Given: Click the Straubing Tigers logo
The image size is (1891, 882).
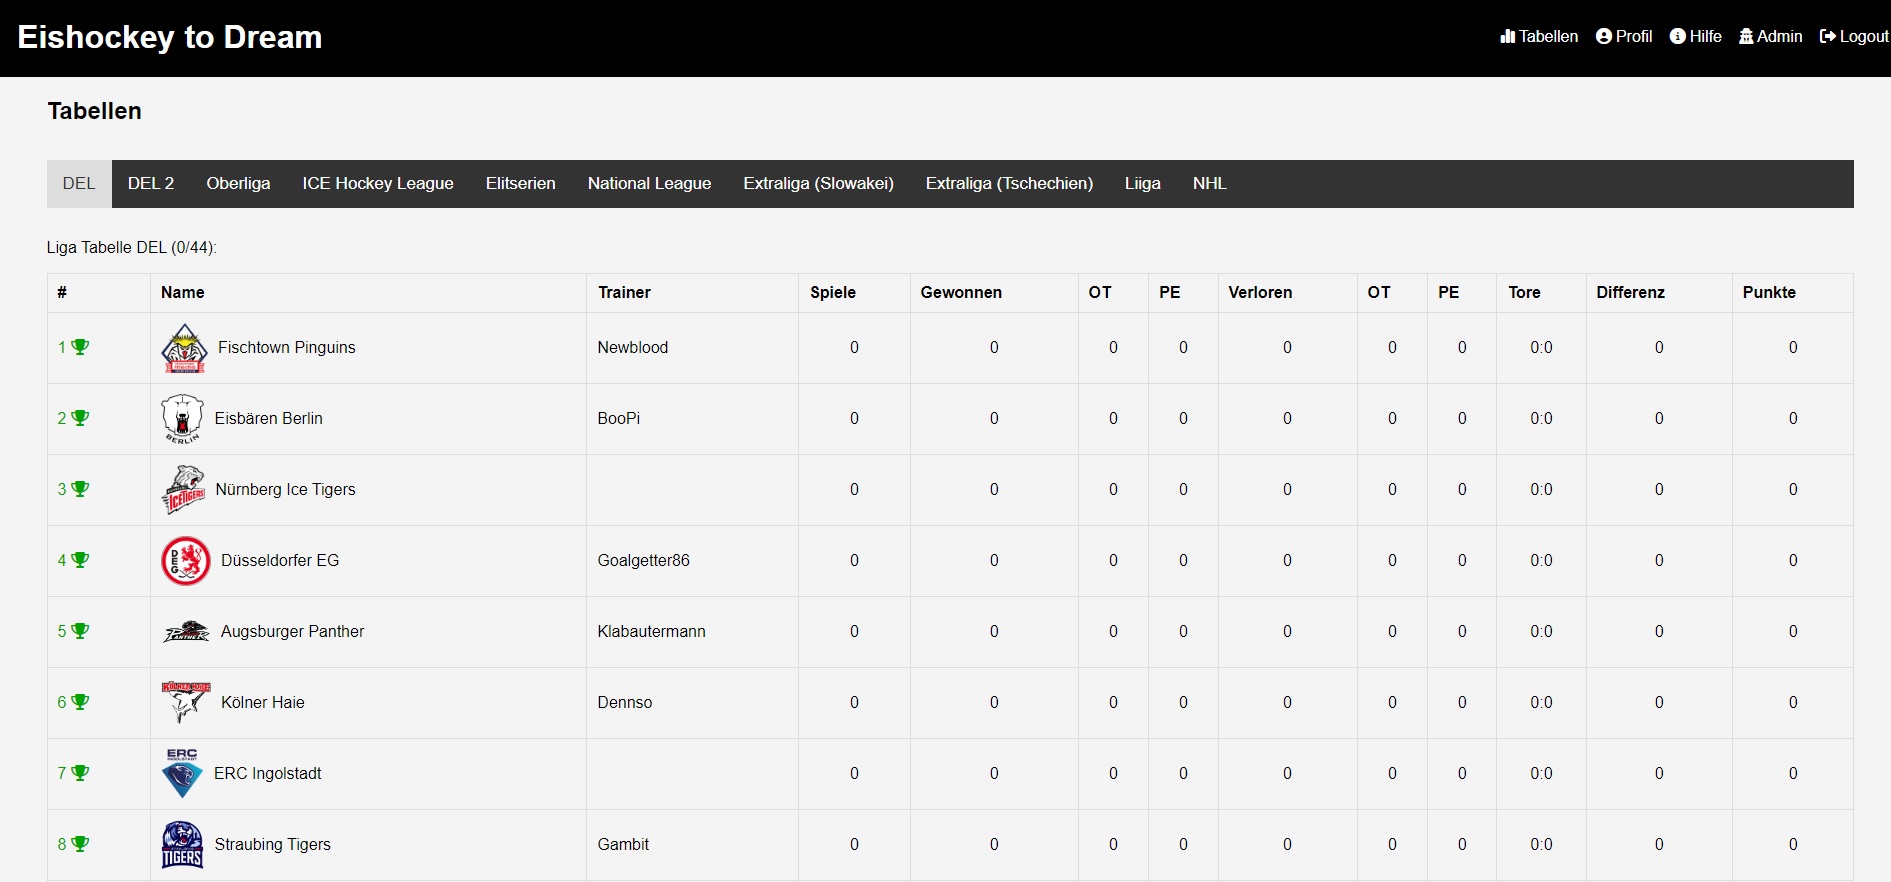Looking at the screenshot, I should click(x=182, y=845).
